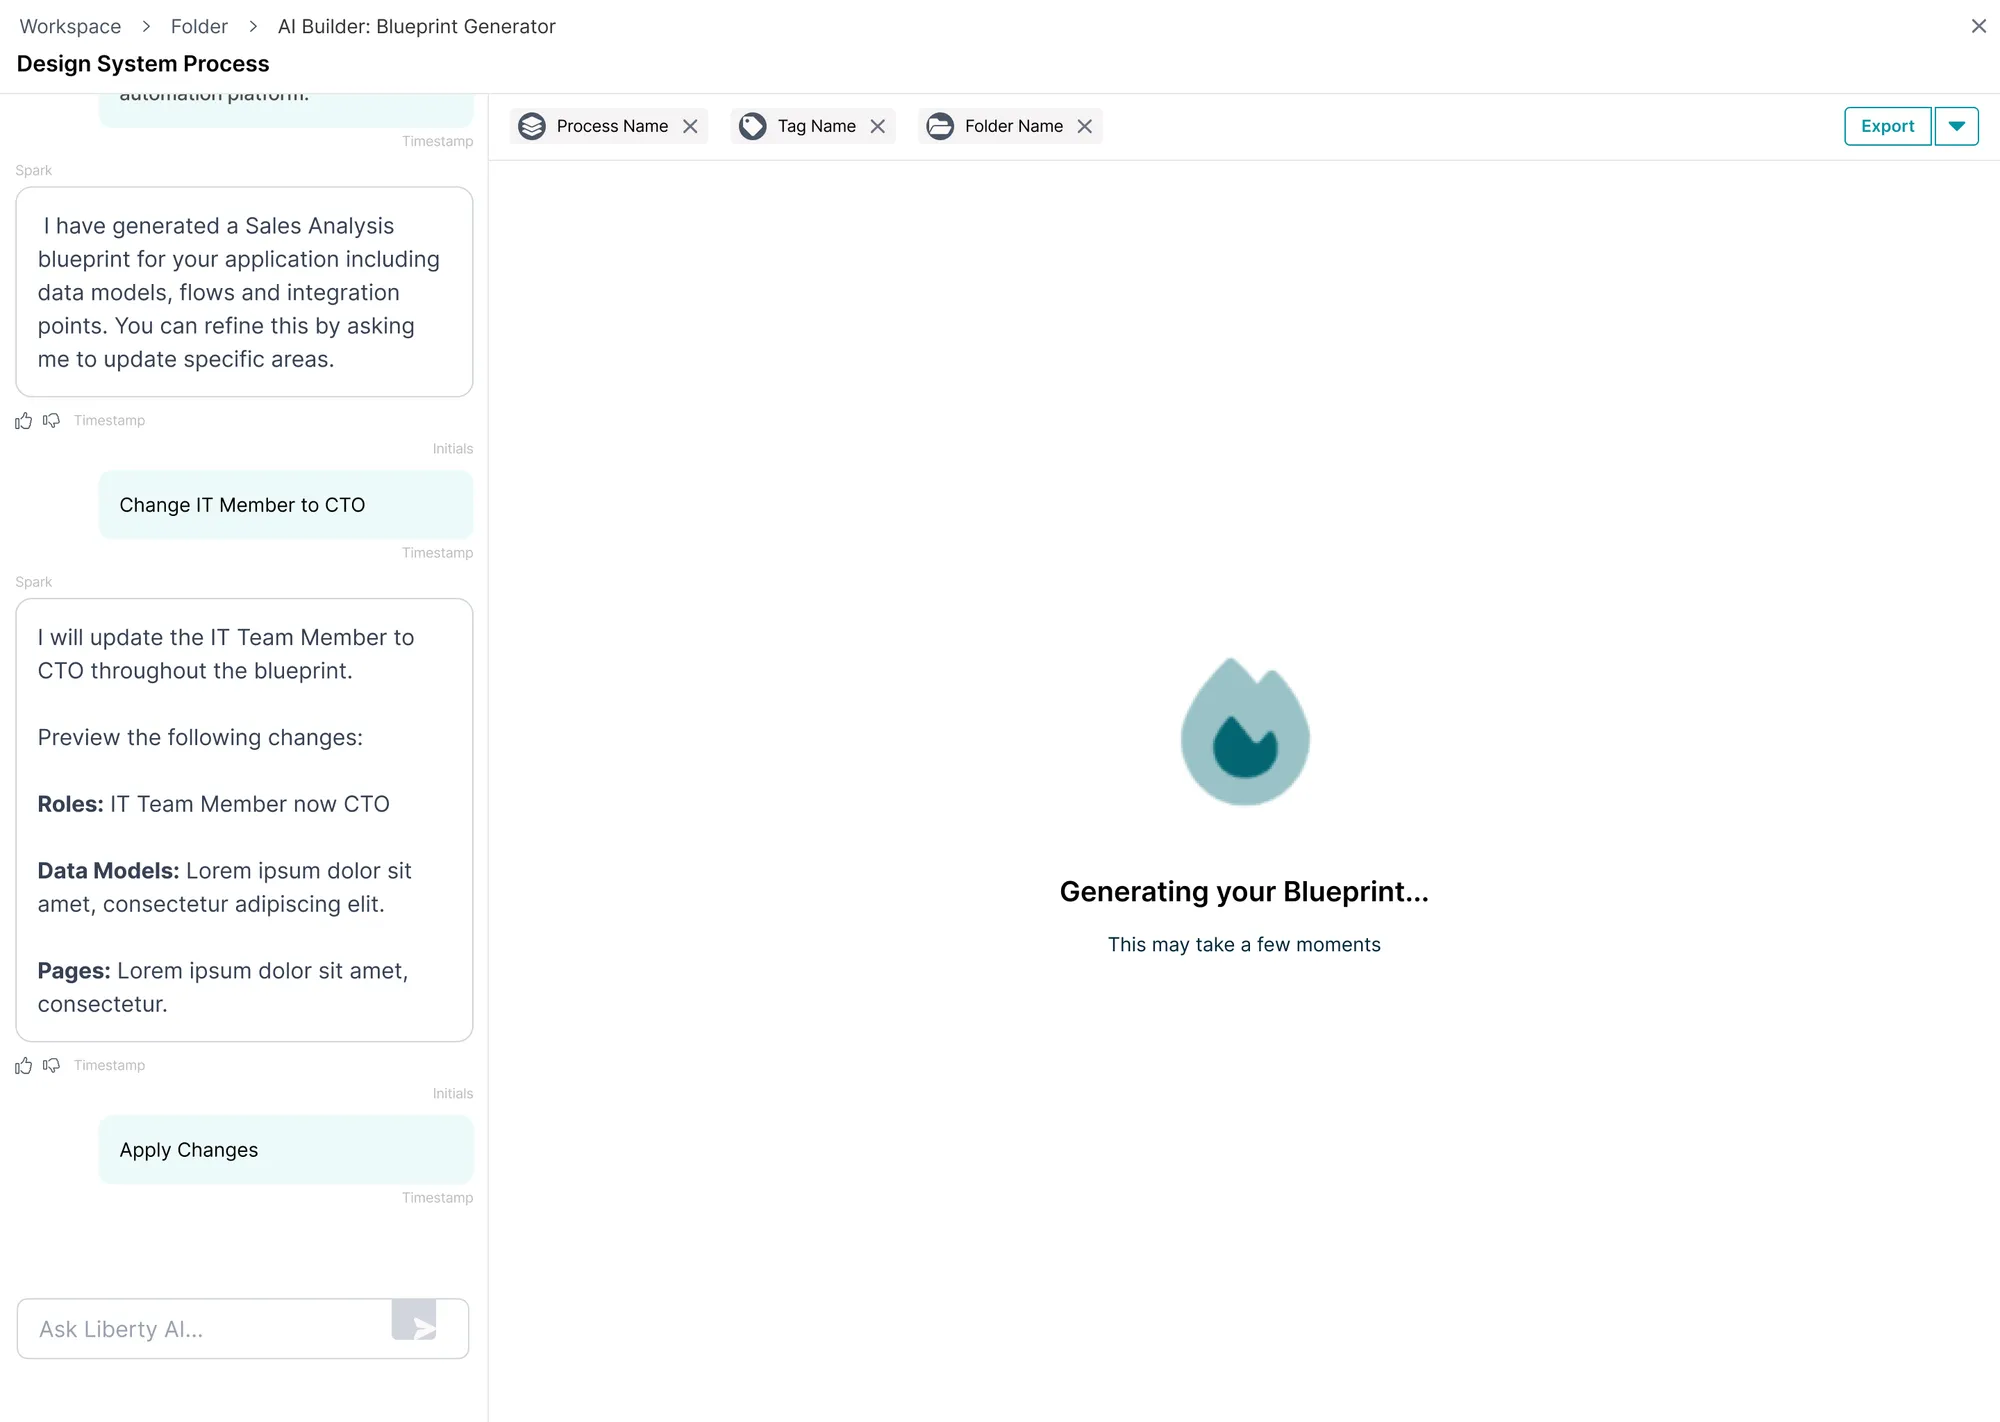Viewport: 2000px width, 1422px height.
Task: Thumbs down the CTO update response
Action: tap(52, 1066)
